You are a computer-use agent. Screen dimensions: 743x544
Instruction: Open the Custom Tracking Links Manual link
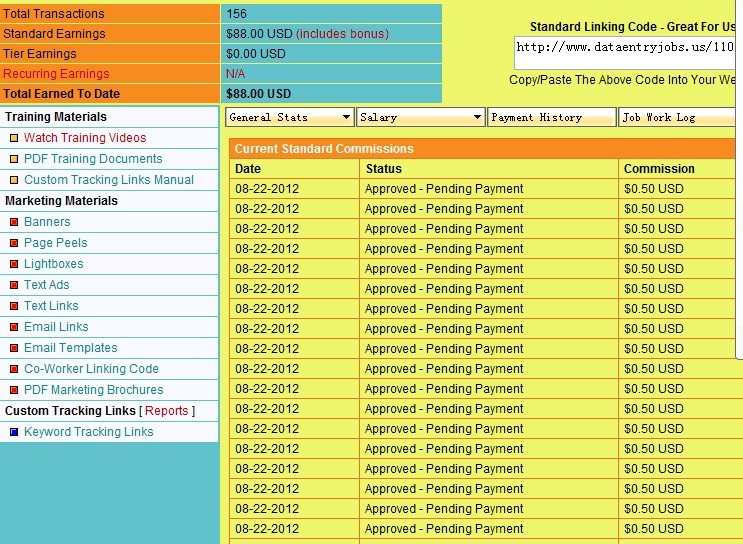coord(109,180)
